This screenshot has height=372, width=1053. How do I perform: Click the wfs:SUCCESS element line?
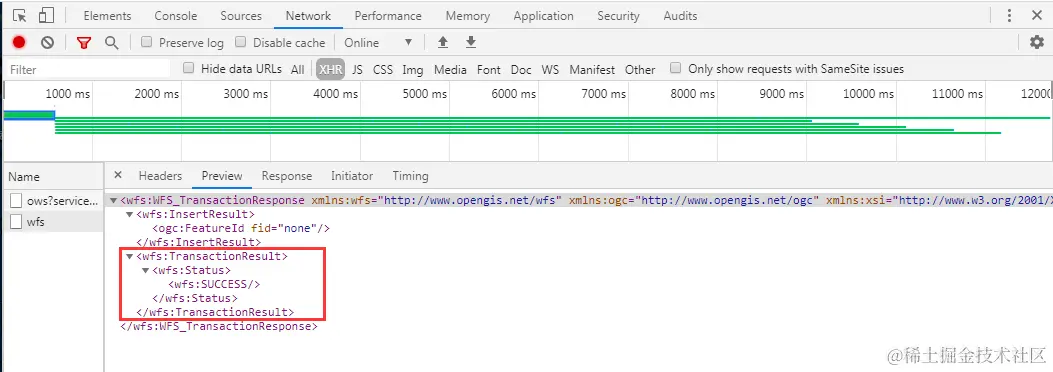click(x=214, y=284)
